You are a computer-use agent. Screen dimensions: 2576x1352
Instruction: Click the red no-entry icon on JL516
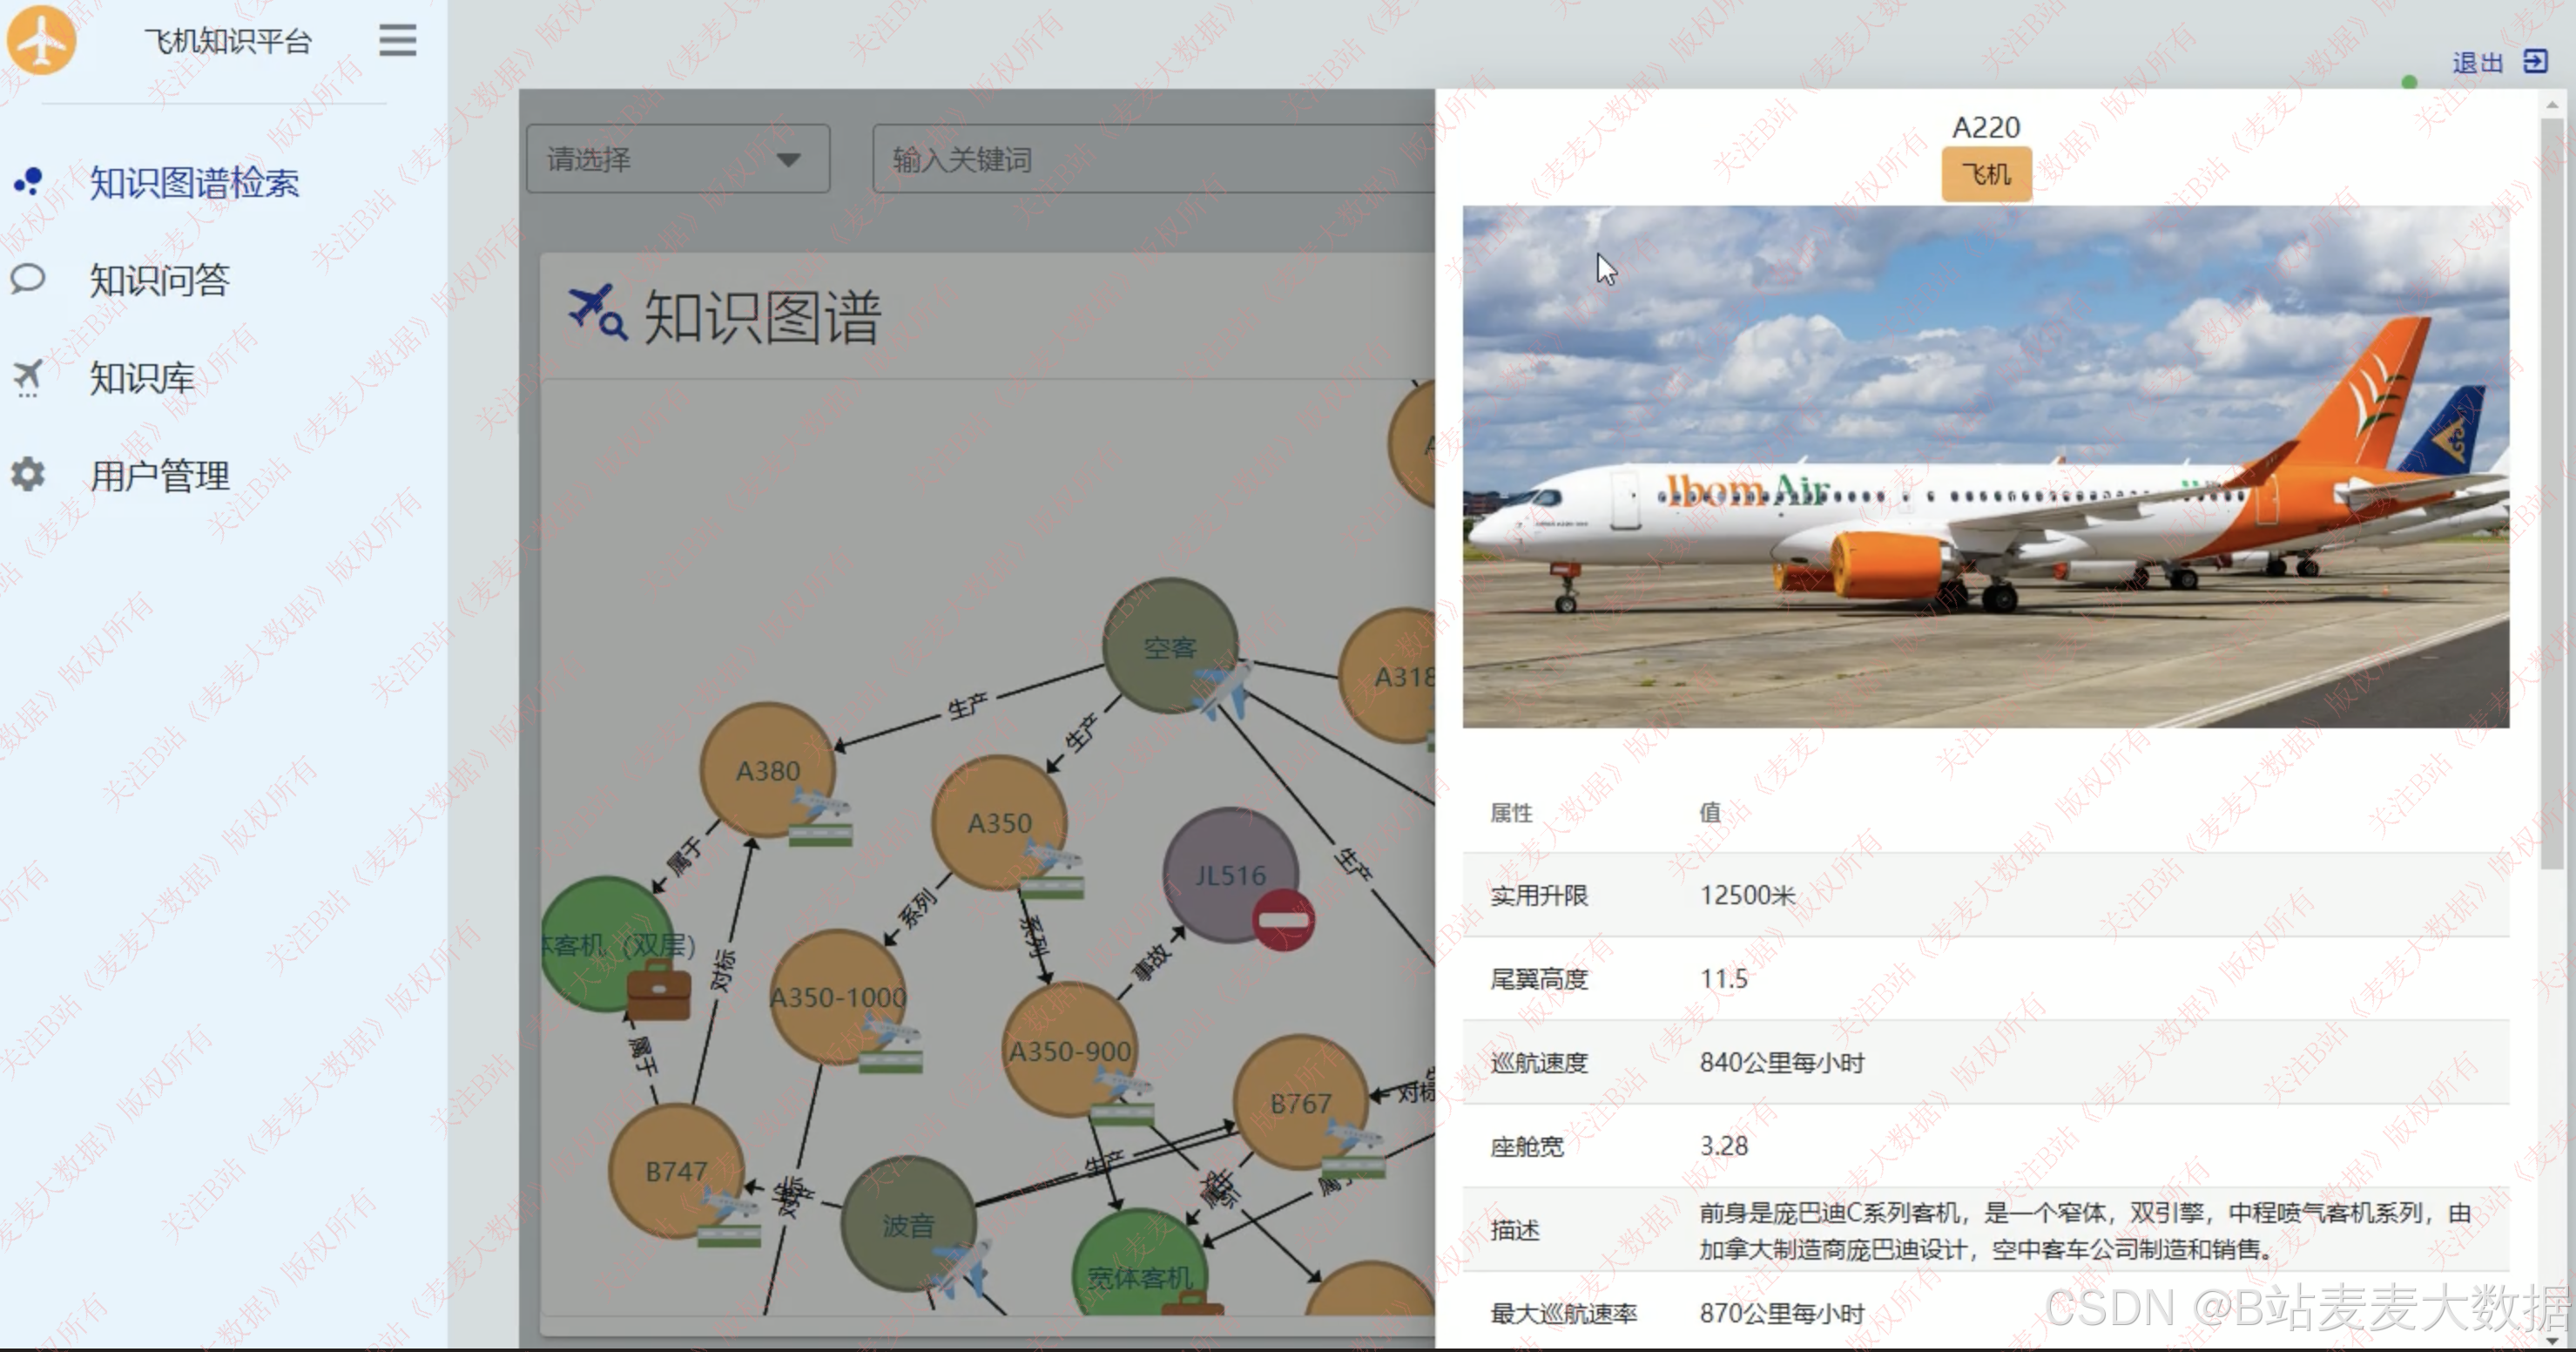[x=1283, y=919]
